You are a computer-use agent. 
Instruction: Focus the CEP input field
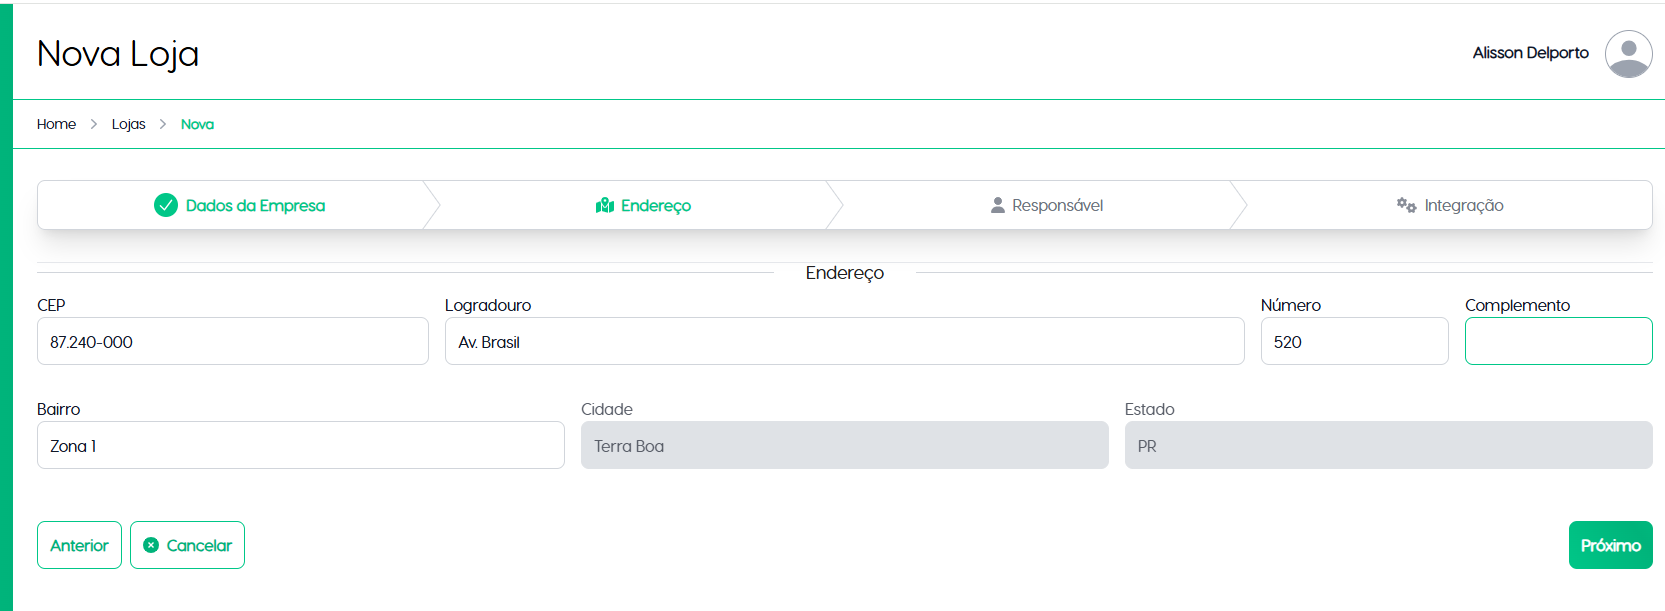(x=232, y=342)
